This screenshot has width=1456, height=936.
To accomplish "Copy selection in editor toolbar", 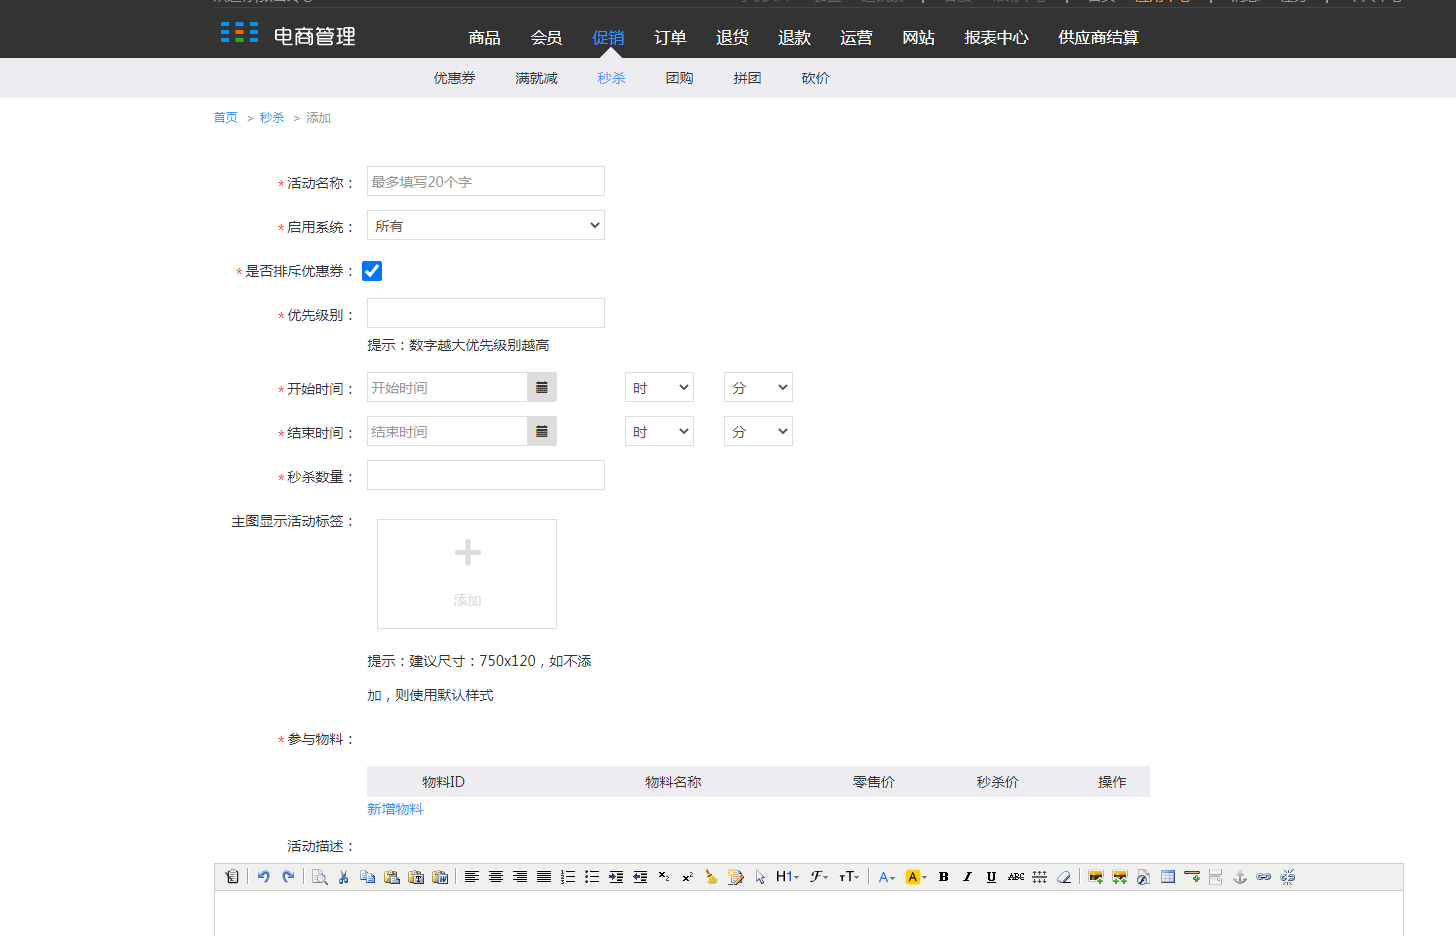I will tap(368, 877).
